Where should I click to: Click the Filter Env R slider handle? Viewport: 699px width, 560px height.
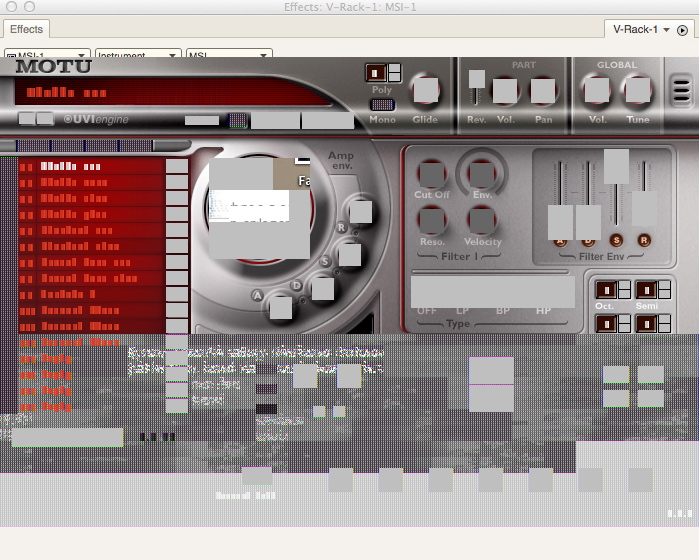click(644, 209)
